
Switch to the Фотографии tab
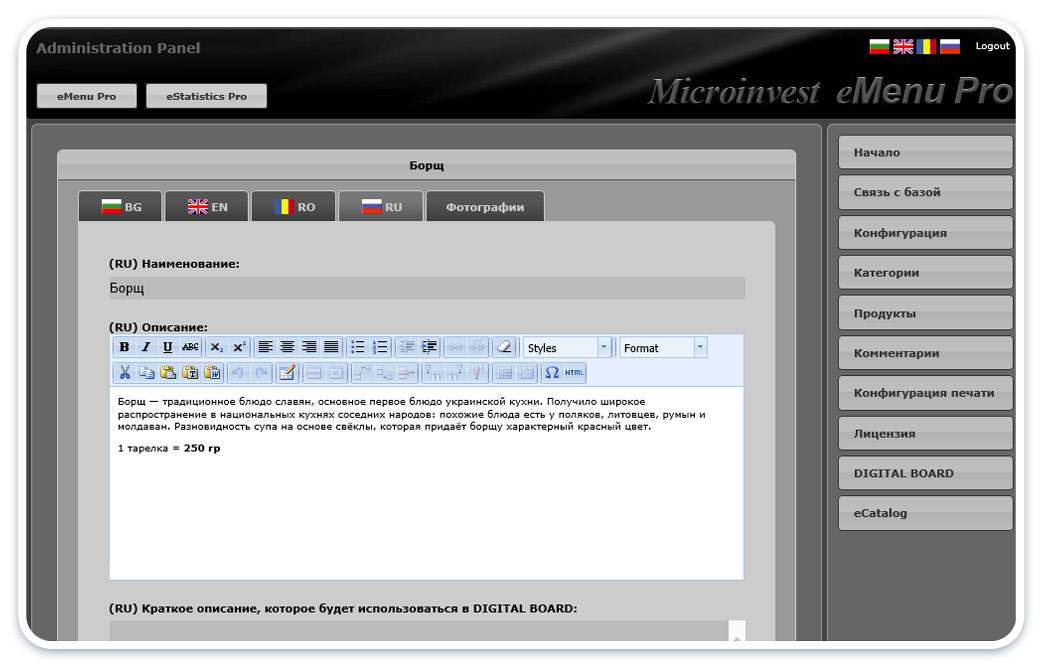tap(485, 207)
